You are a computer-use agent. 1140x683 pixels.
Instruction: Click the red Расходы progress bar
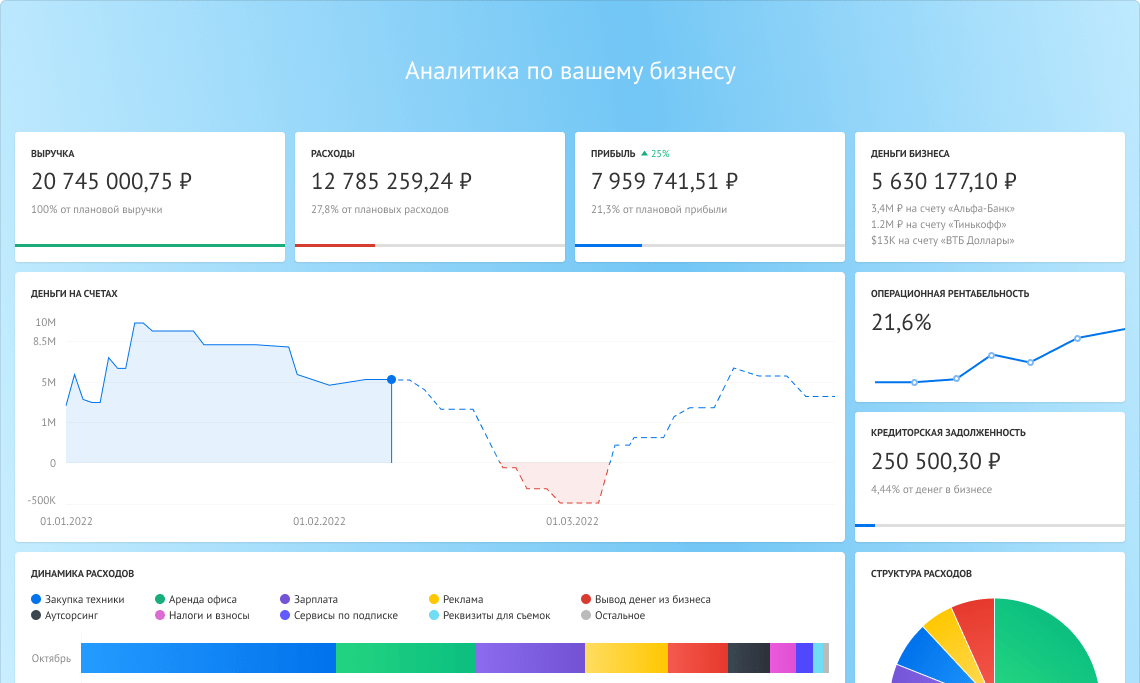(x=335, y=246)
